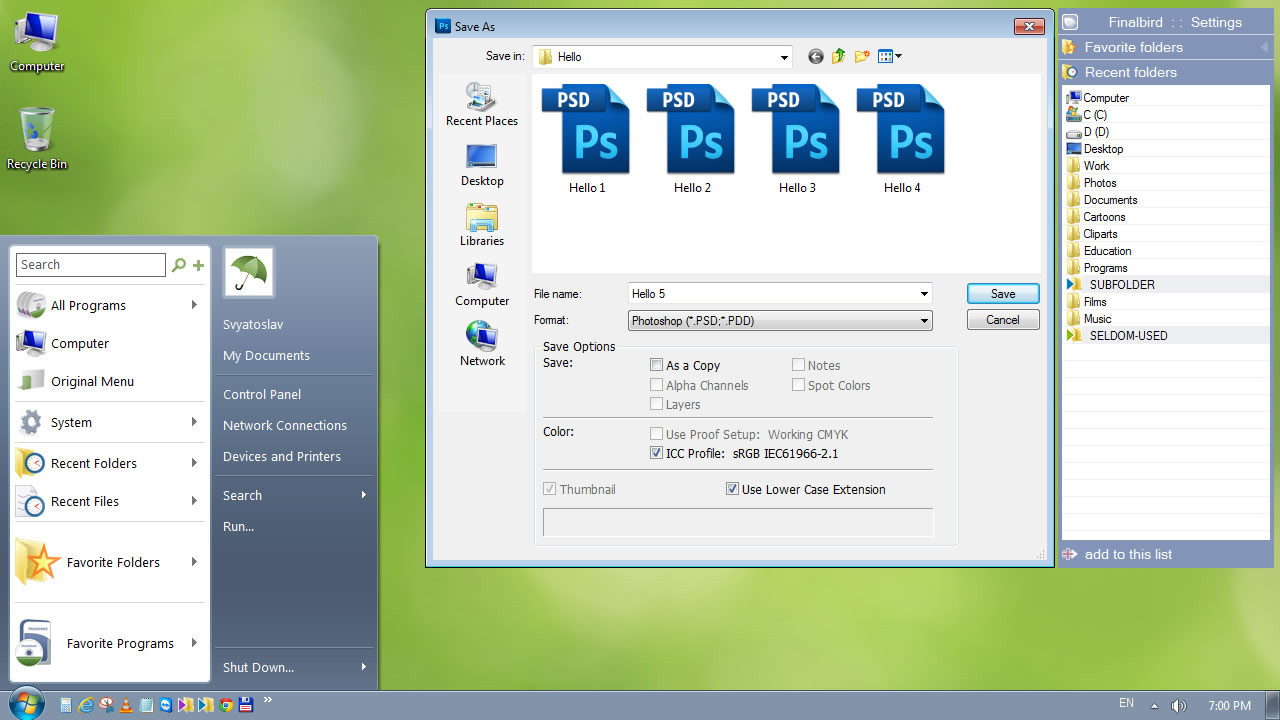Viewport: 1280px width, 720px height.
Task: Toggle the Spot Colors checkbox
Action: click(799, 385)
